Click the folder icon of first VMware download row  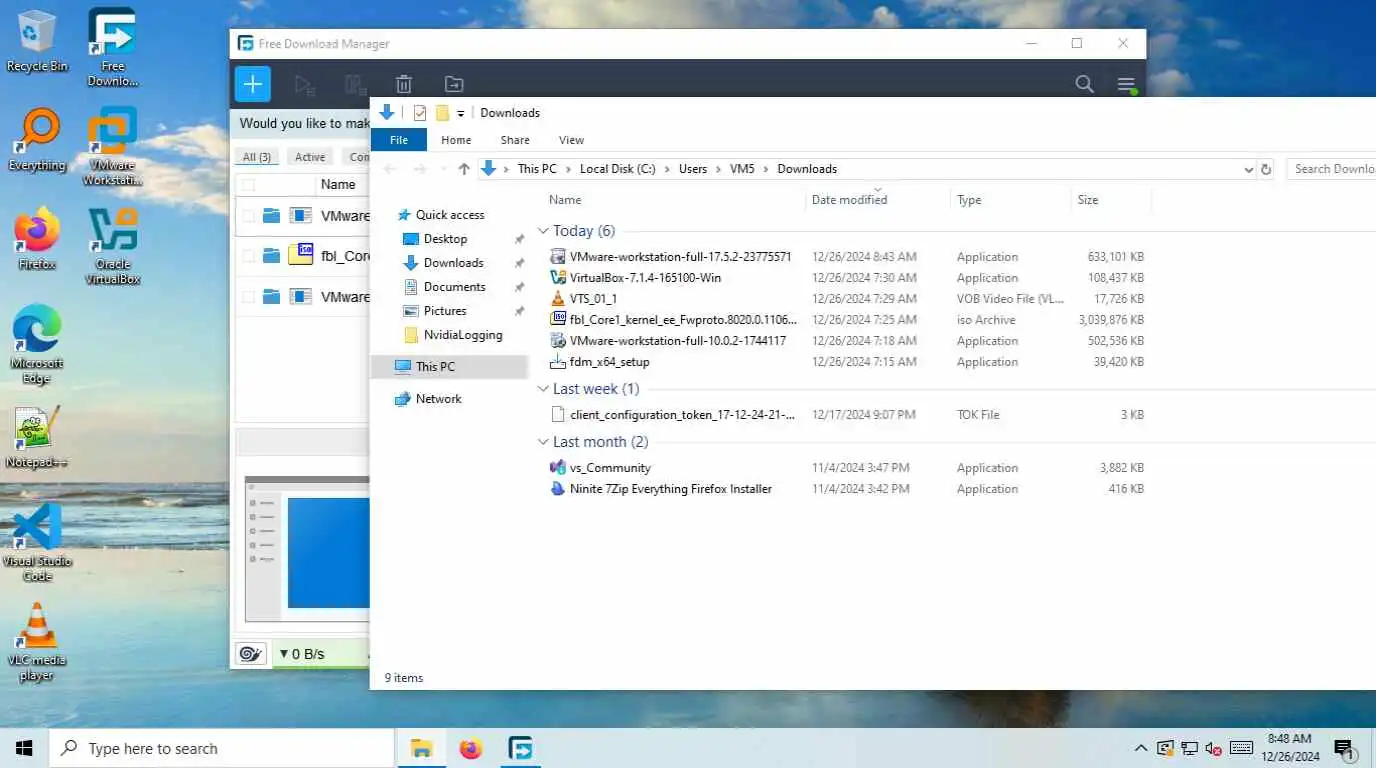271,215
